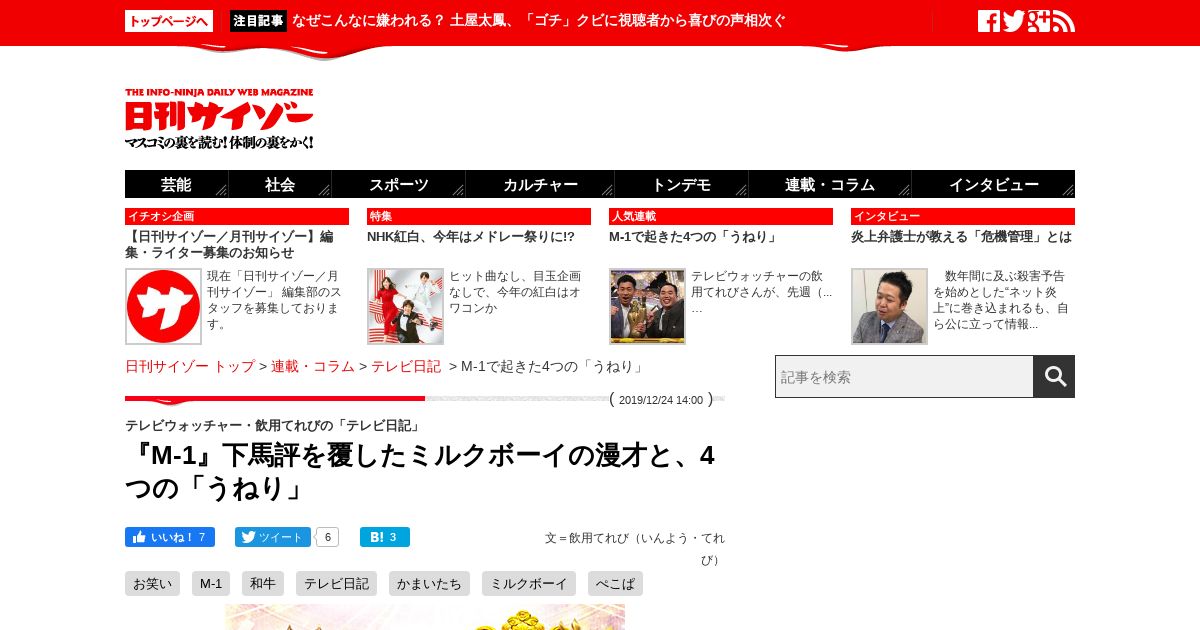
Task: Open the 注目記事 headline about 土屋太鳳
Action: point(538,21)
